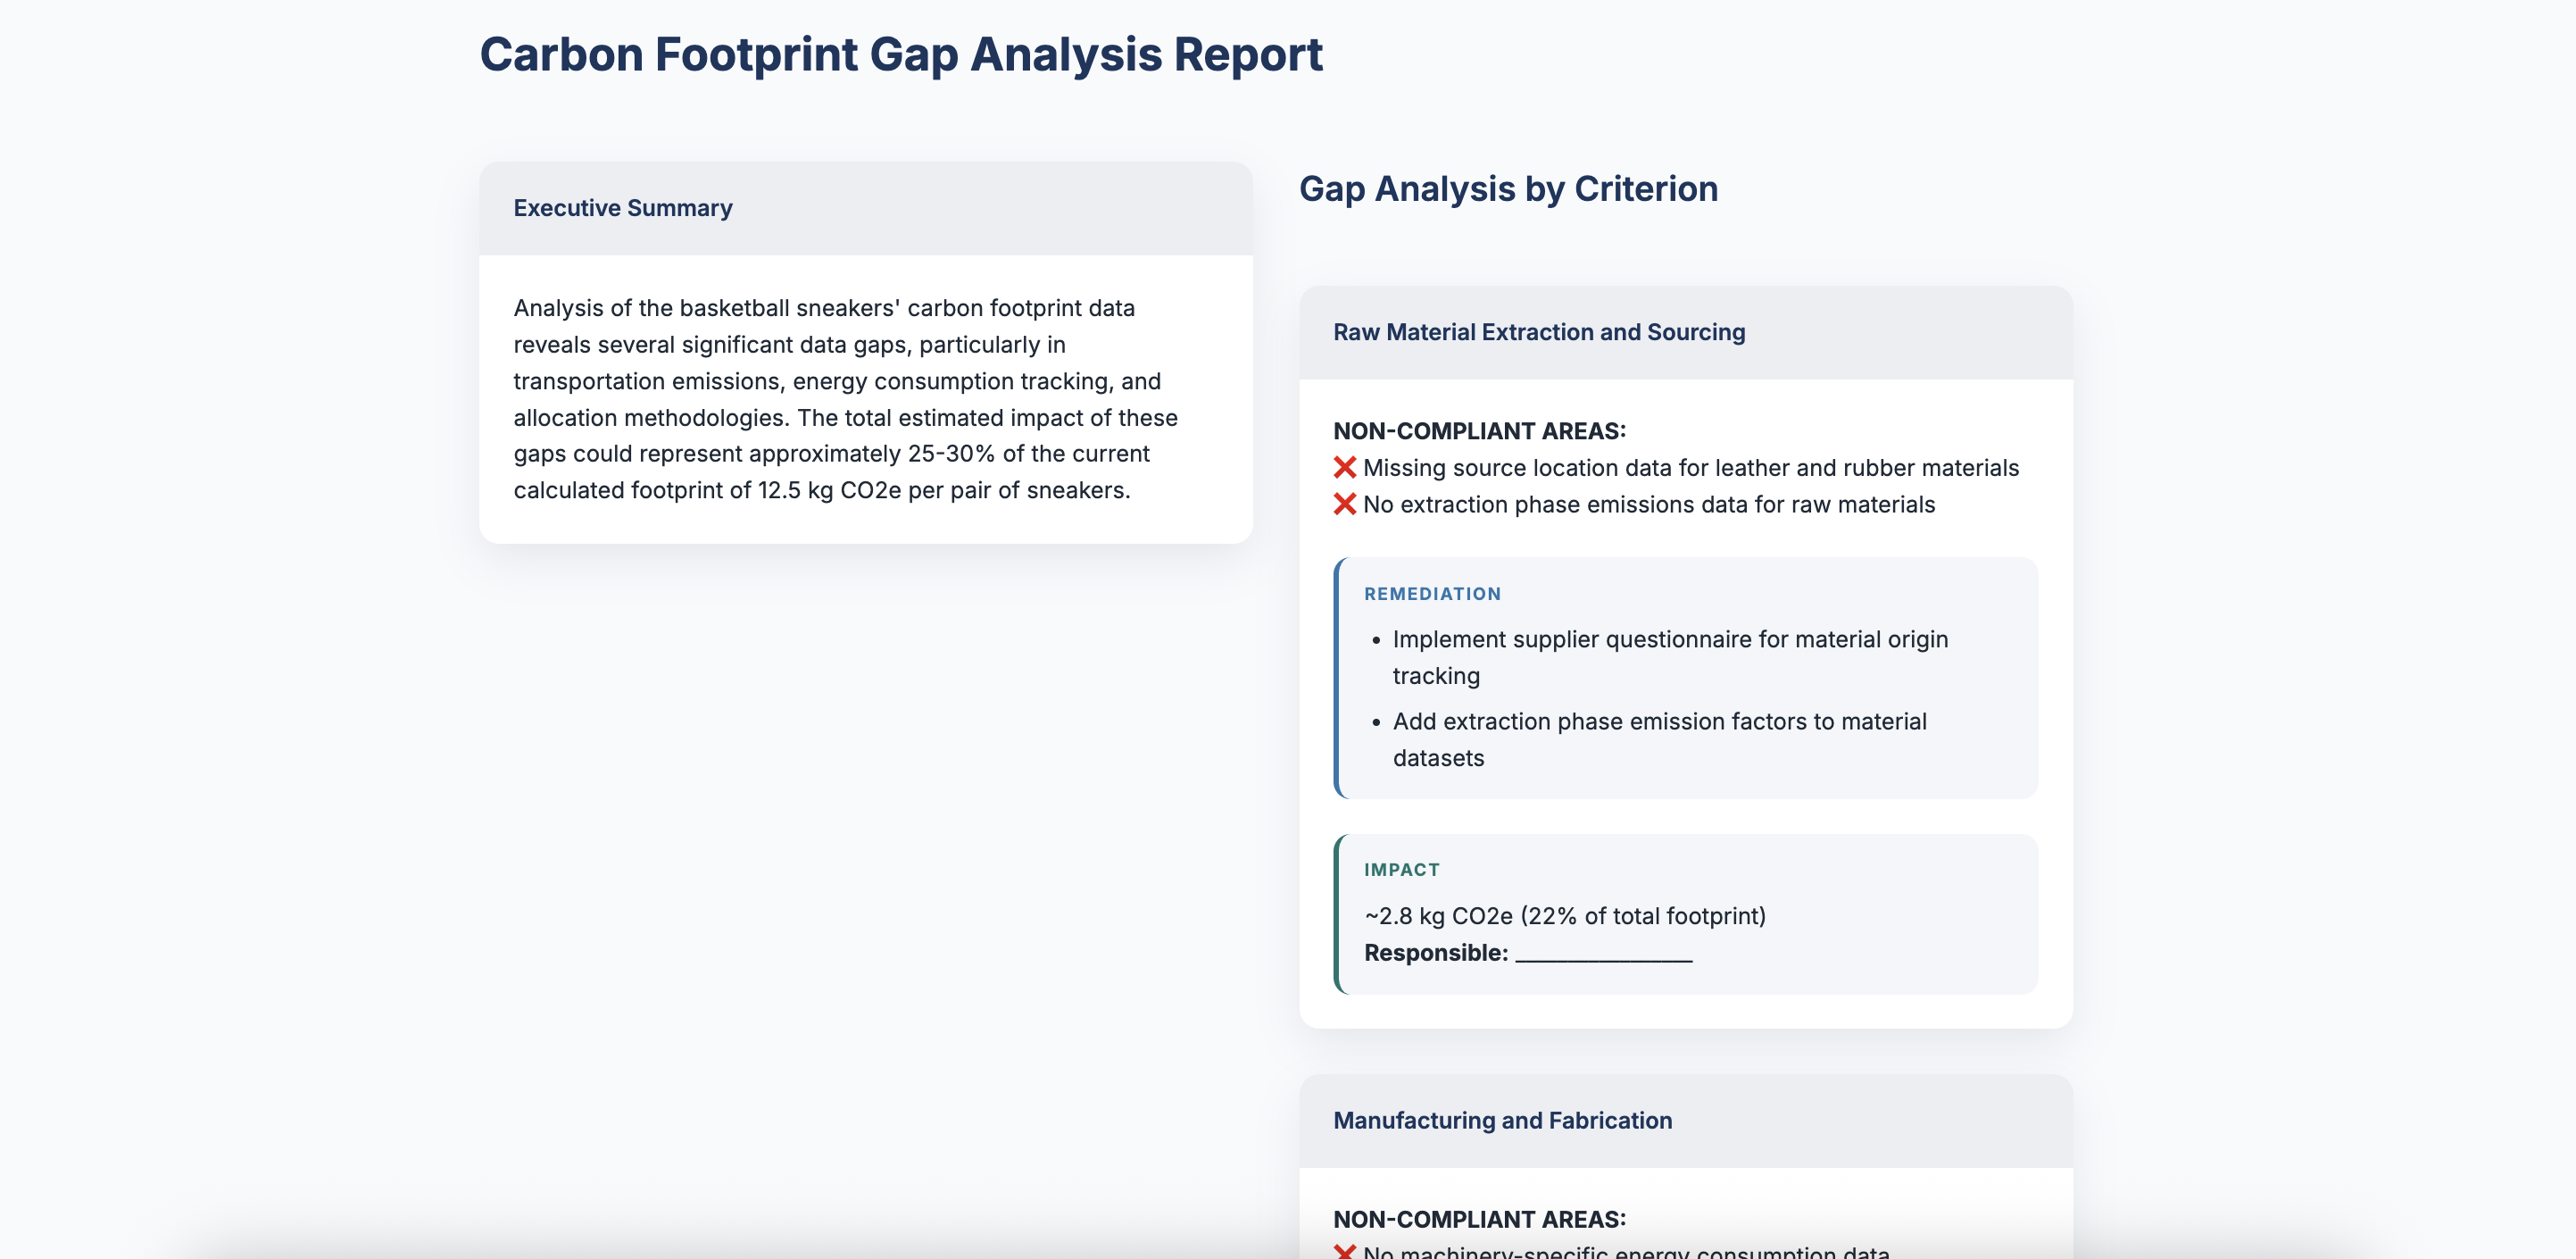
Task: Click the IMPACT label
Action: click(1401, 870)
